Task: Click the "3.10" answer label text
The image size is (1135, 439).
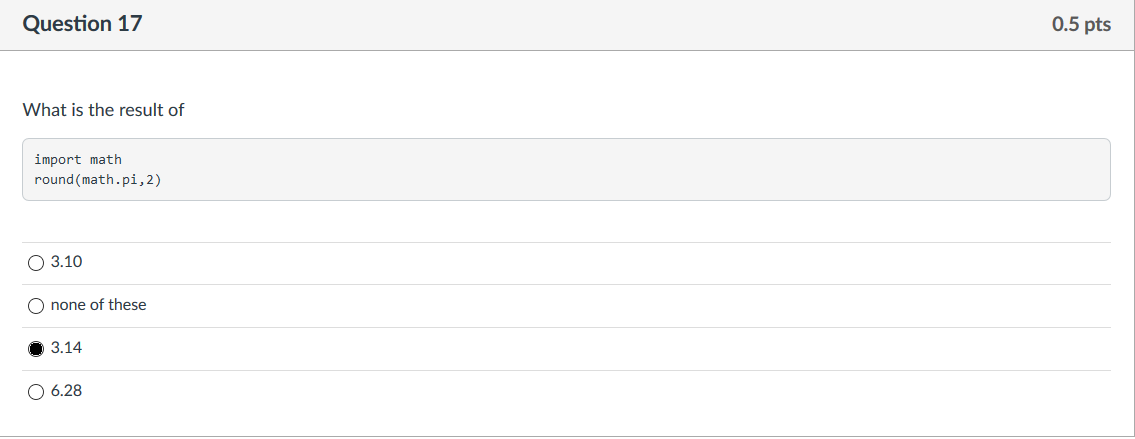Action: point(67,262)
